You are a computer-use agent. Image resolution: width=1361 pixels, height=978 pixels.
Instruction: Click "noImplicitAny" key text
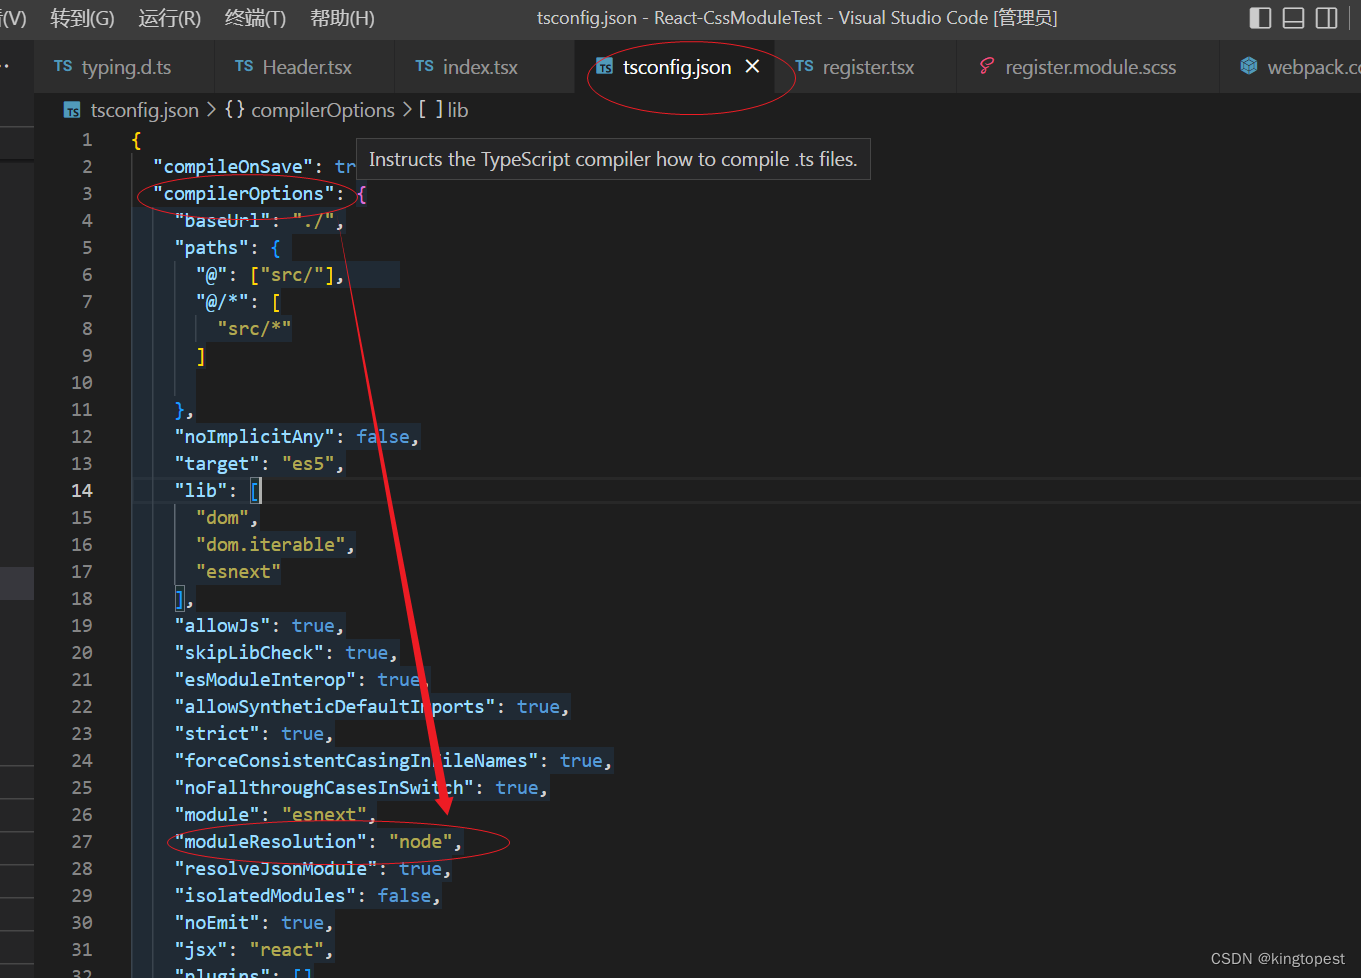tap(255, 436)
